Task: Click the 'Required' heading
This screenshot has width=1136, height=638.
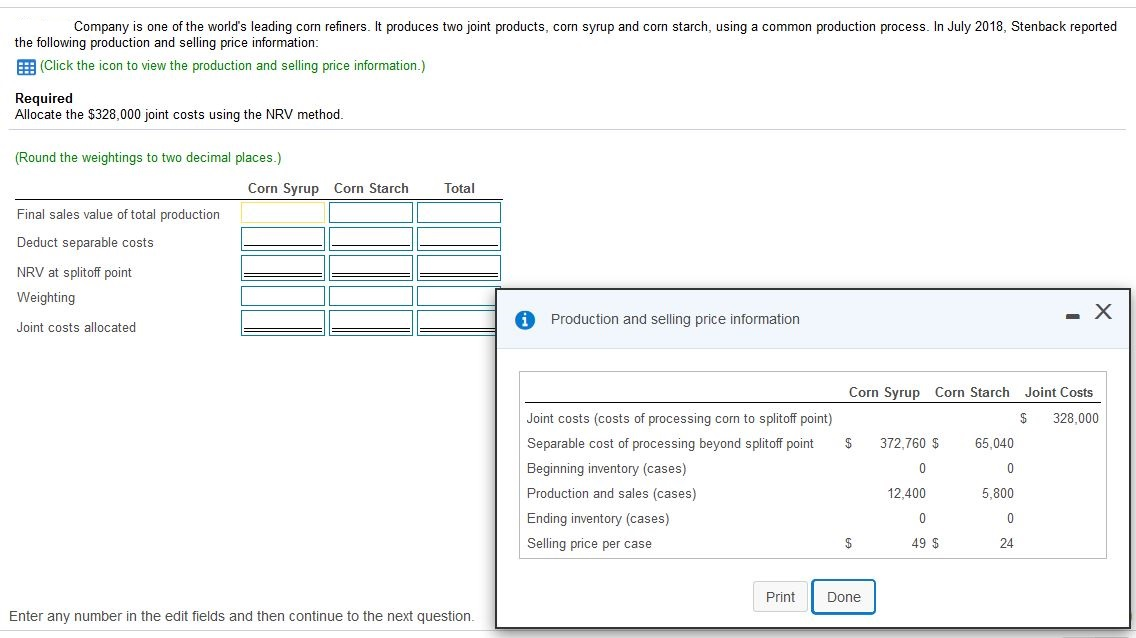Action: click(43, 98)
